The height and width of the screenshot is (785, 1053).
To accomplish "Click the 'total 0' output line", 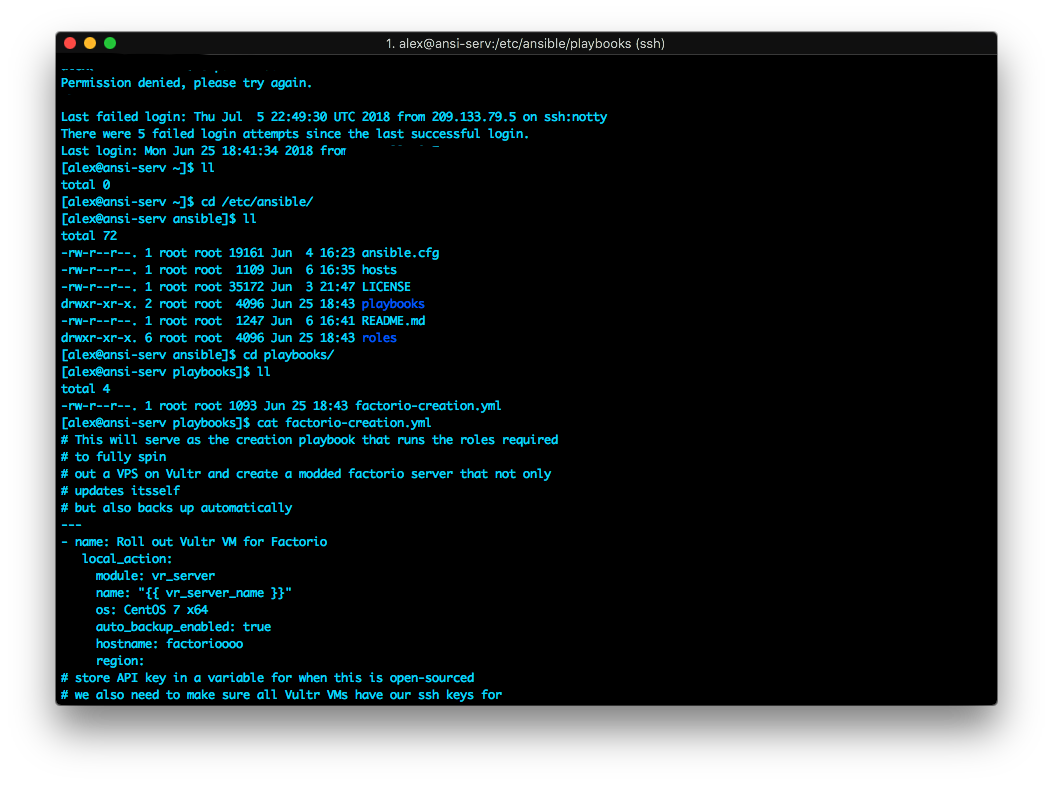I will [85, 185].
